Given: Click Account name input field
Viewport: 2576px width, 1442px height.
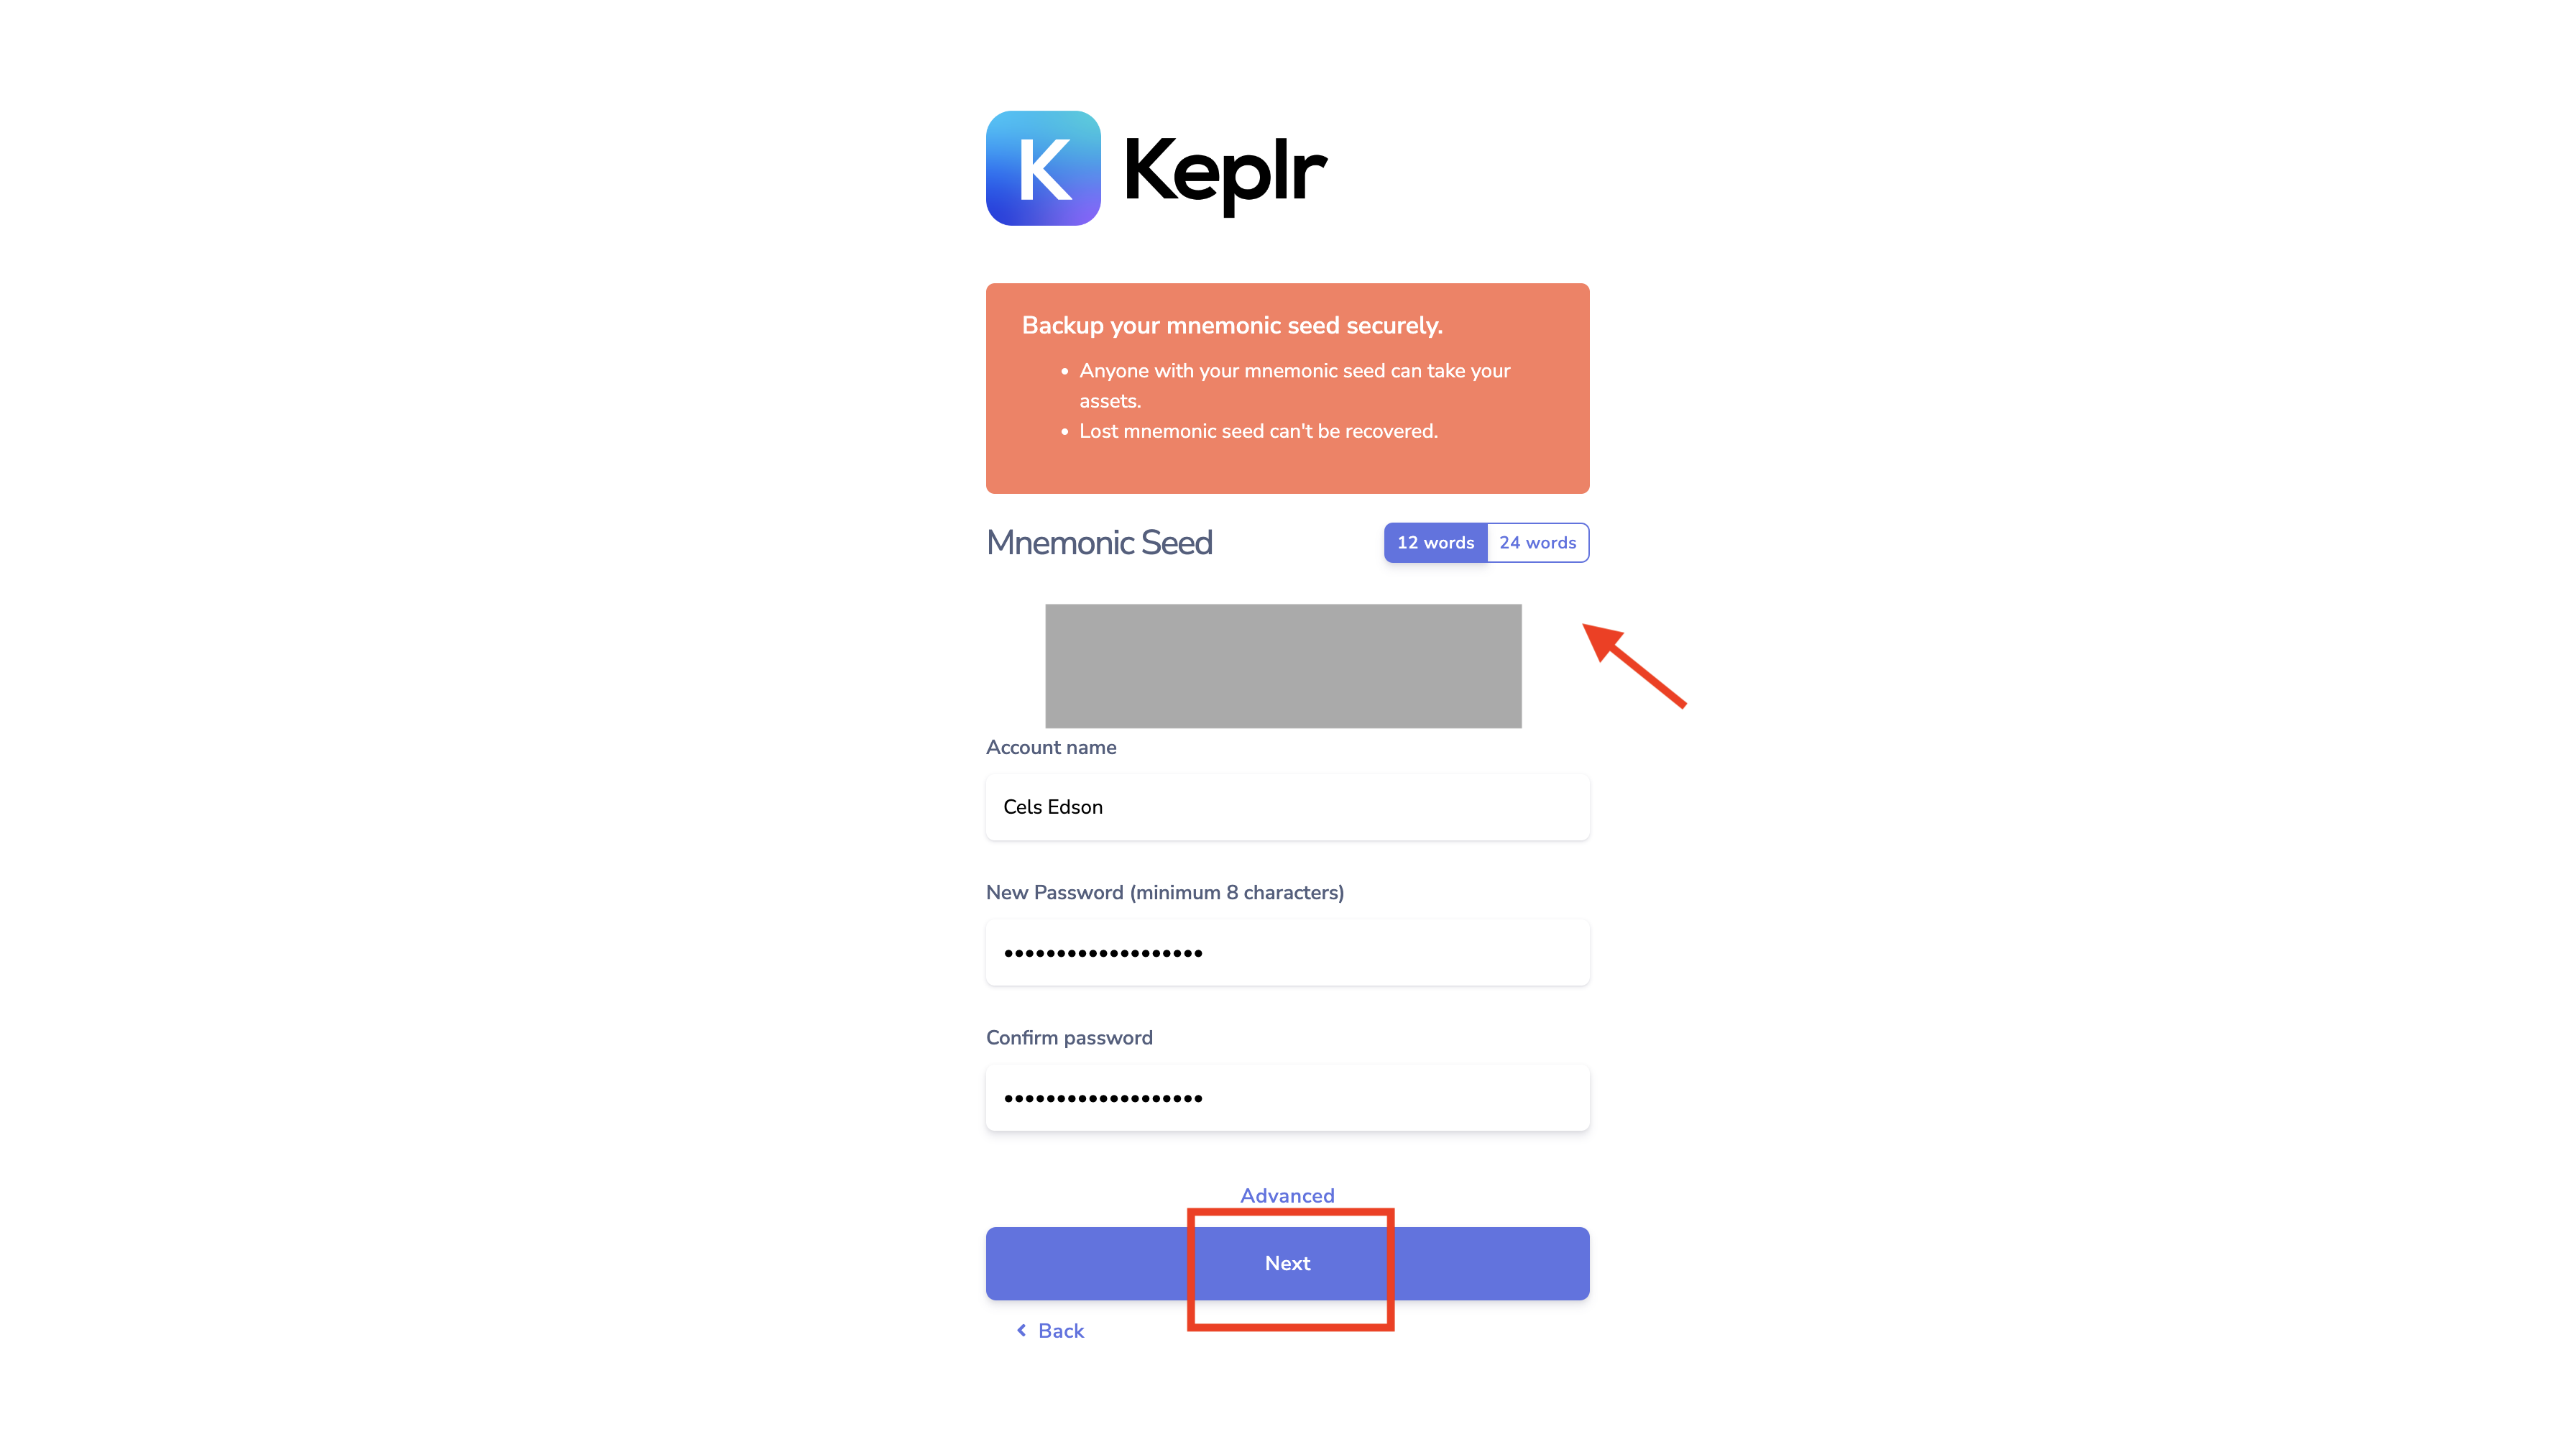Looking at the screenshot, I should point(1288,807).
